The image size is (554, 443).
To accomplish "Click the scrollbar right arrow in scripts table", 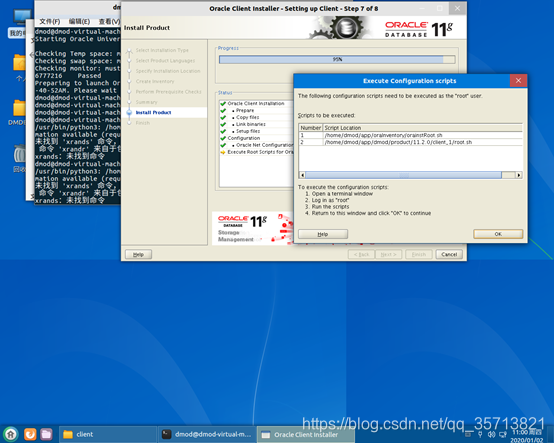I will (518, 175).
